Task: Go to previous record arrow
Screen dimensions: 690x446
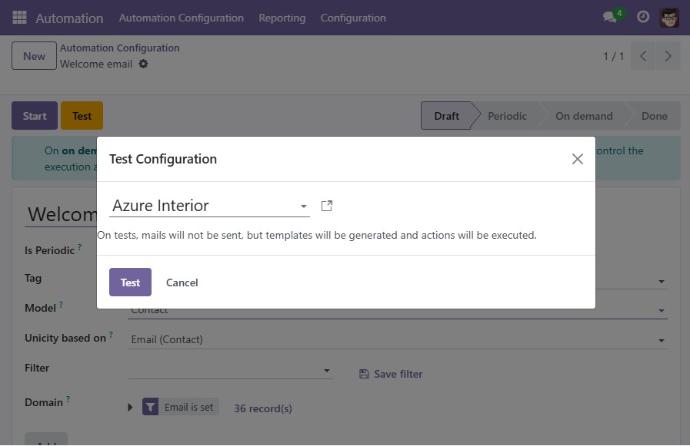Action: pyautogui.click(x=643, y=56)
